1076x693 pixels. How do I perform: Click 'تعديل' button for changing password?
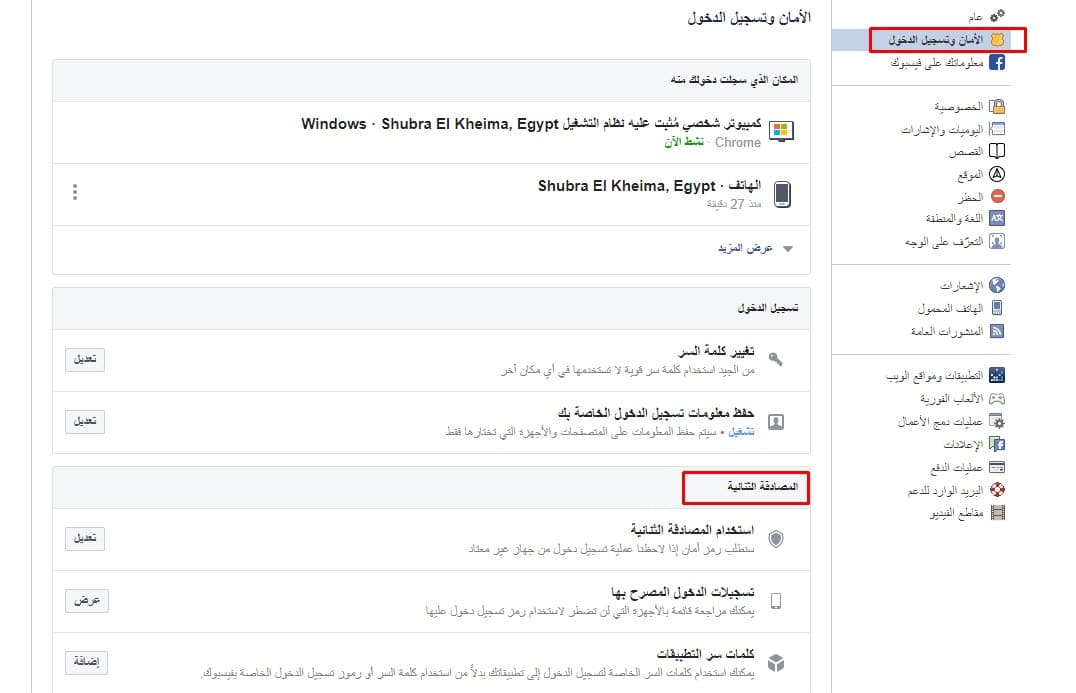coord(85,360)
